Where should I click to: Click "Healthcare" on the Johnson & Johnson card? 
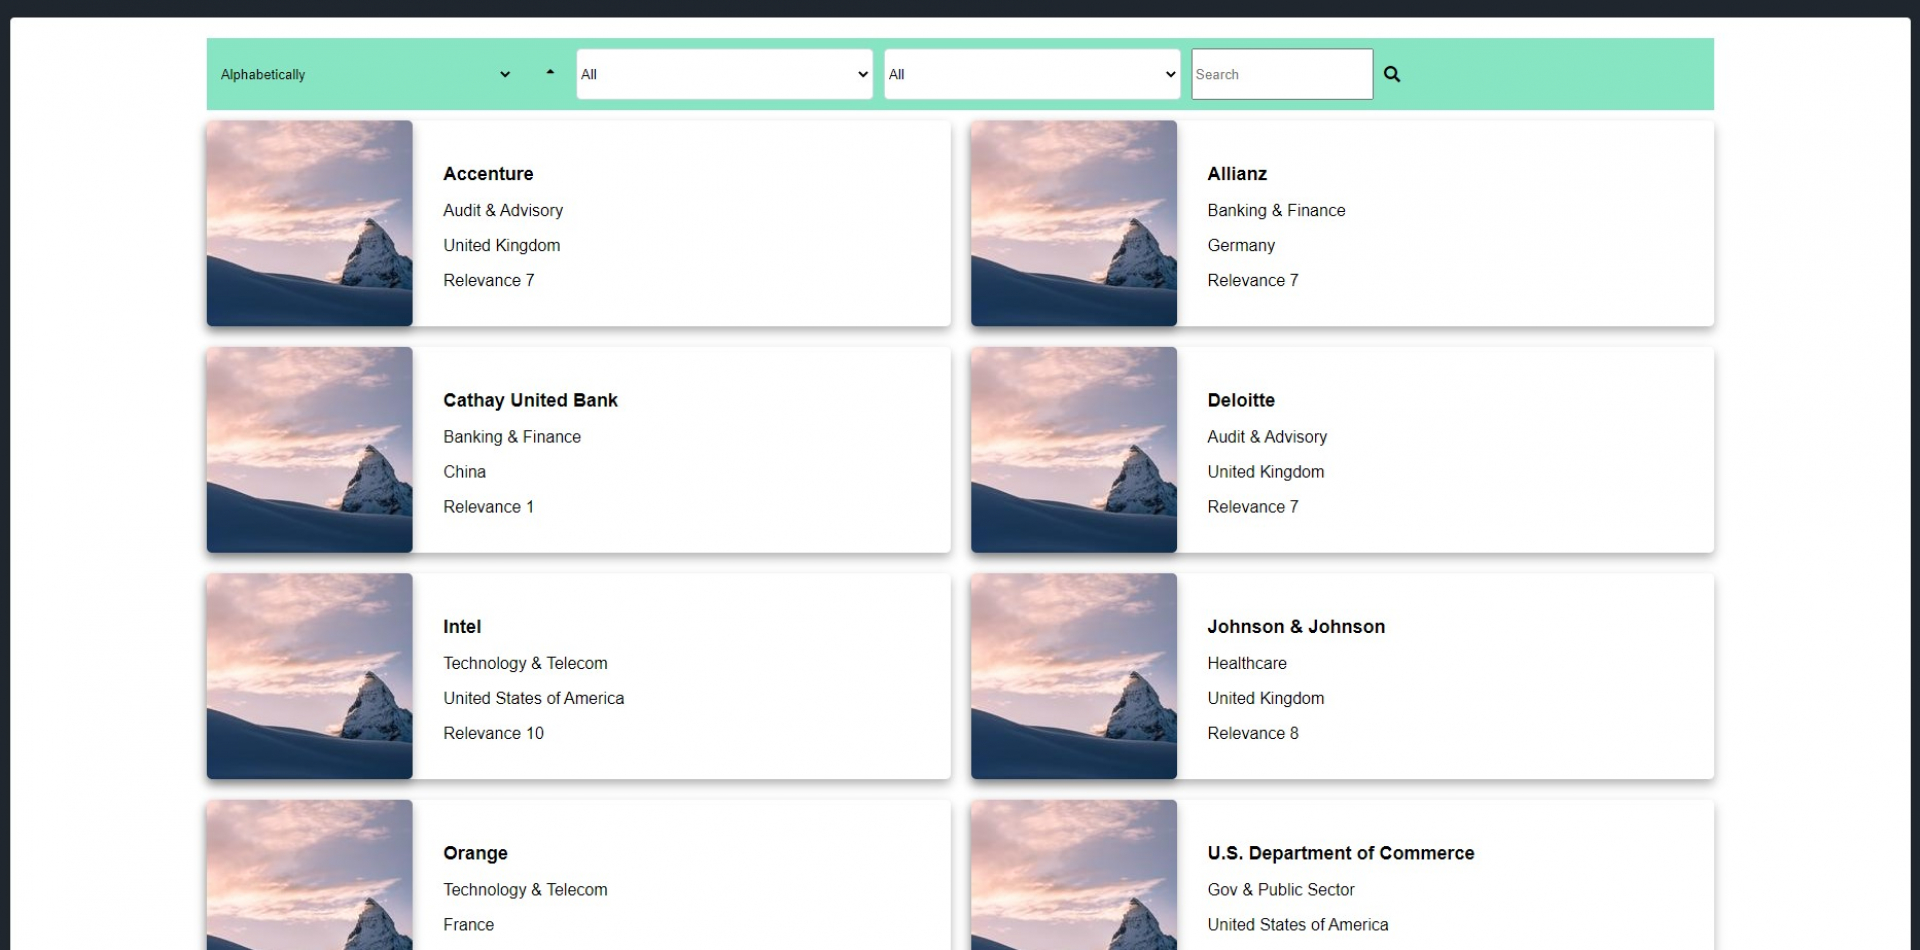[1247, 663]
